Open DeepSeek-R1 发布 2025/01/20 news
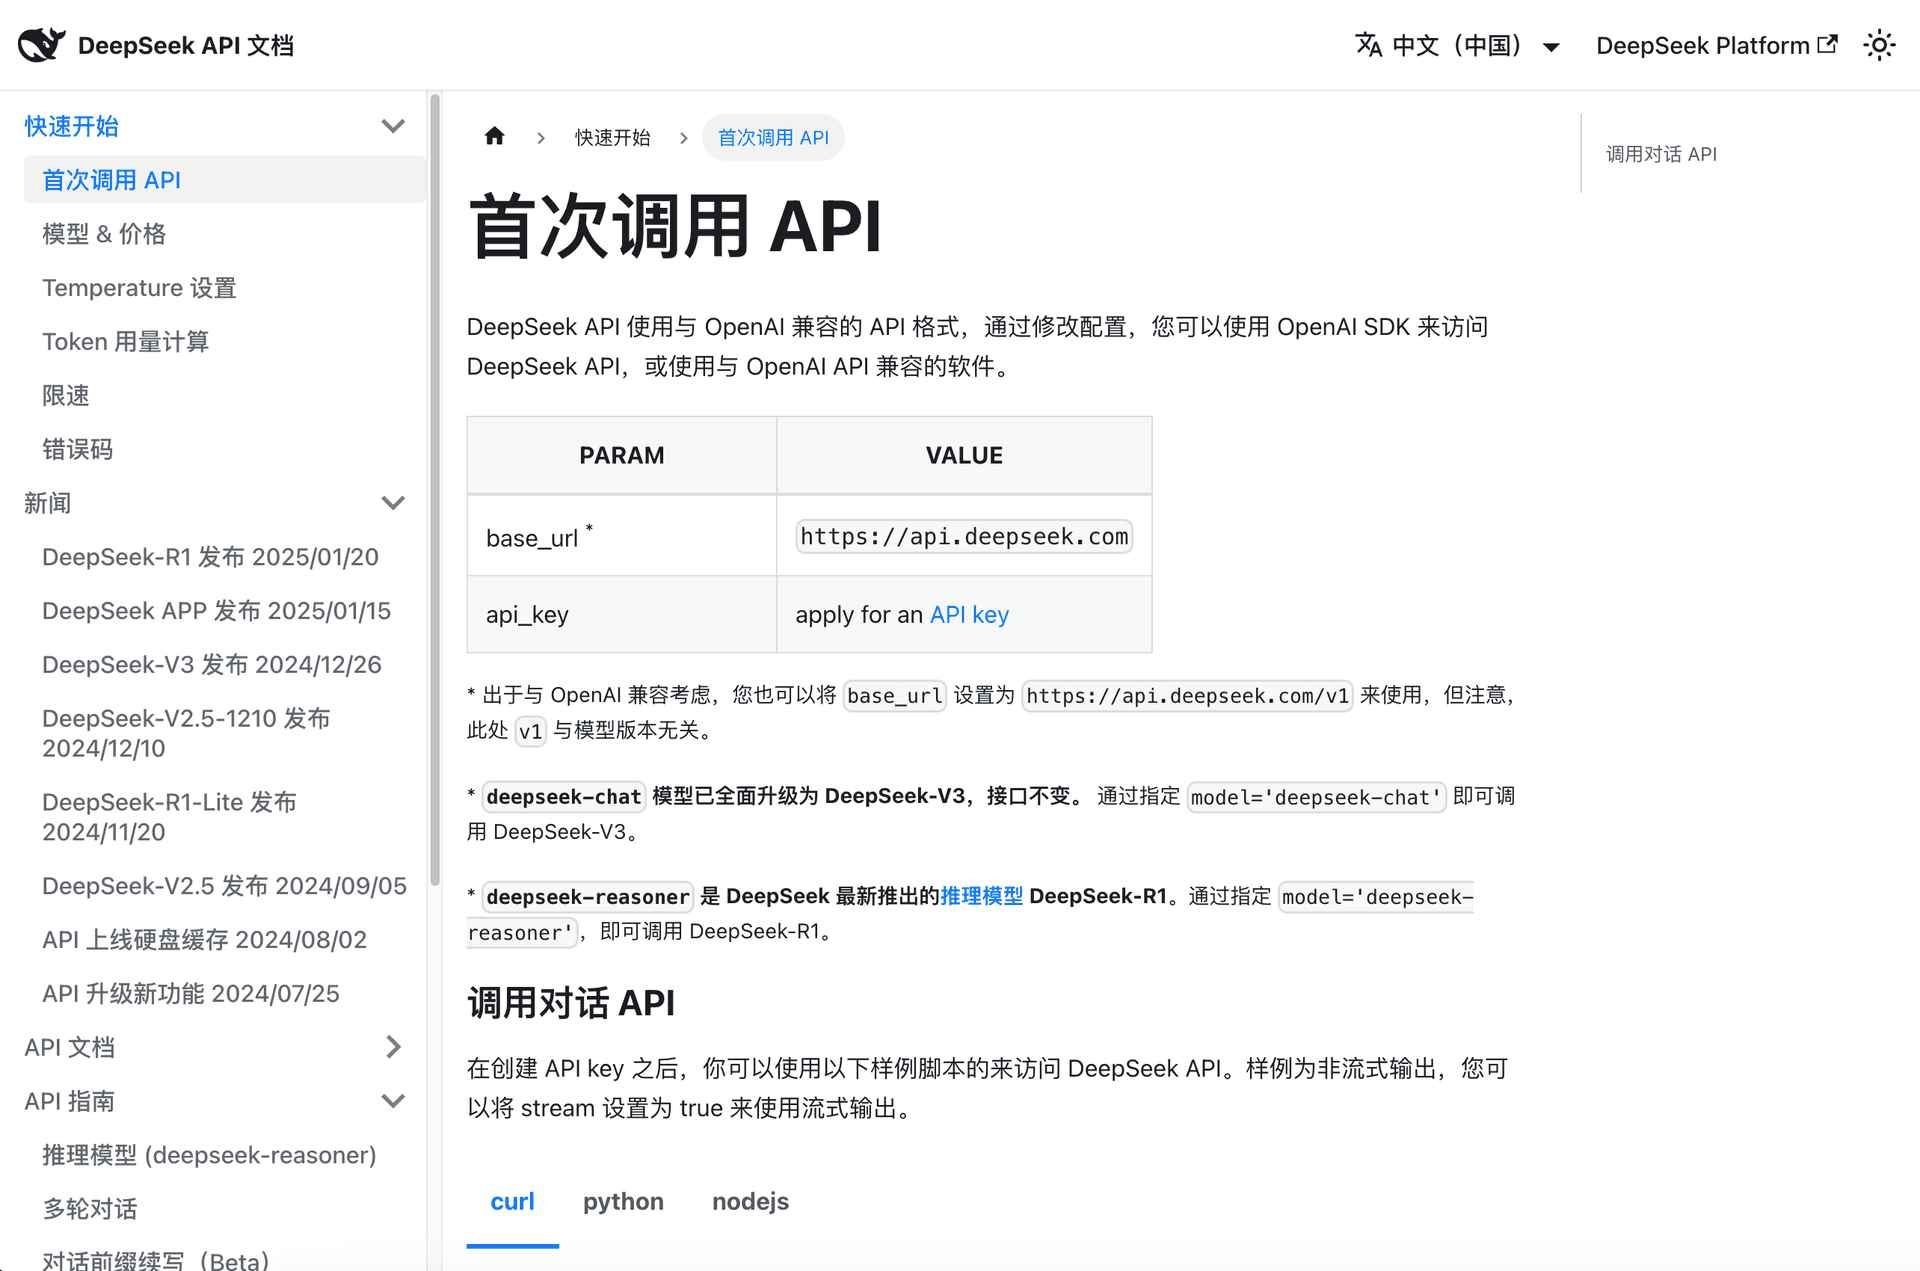1920x1271 pixels. point(210,557)
